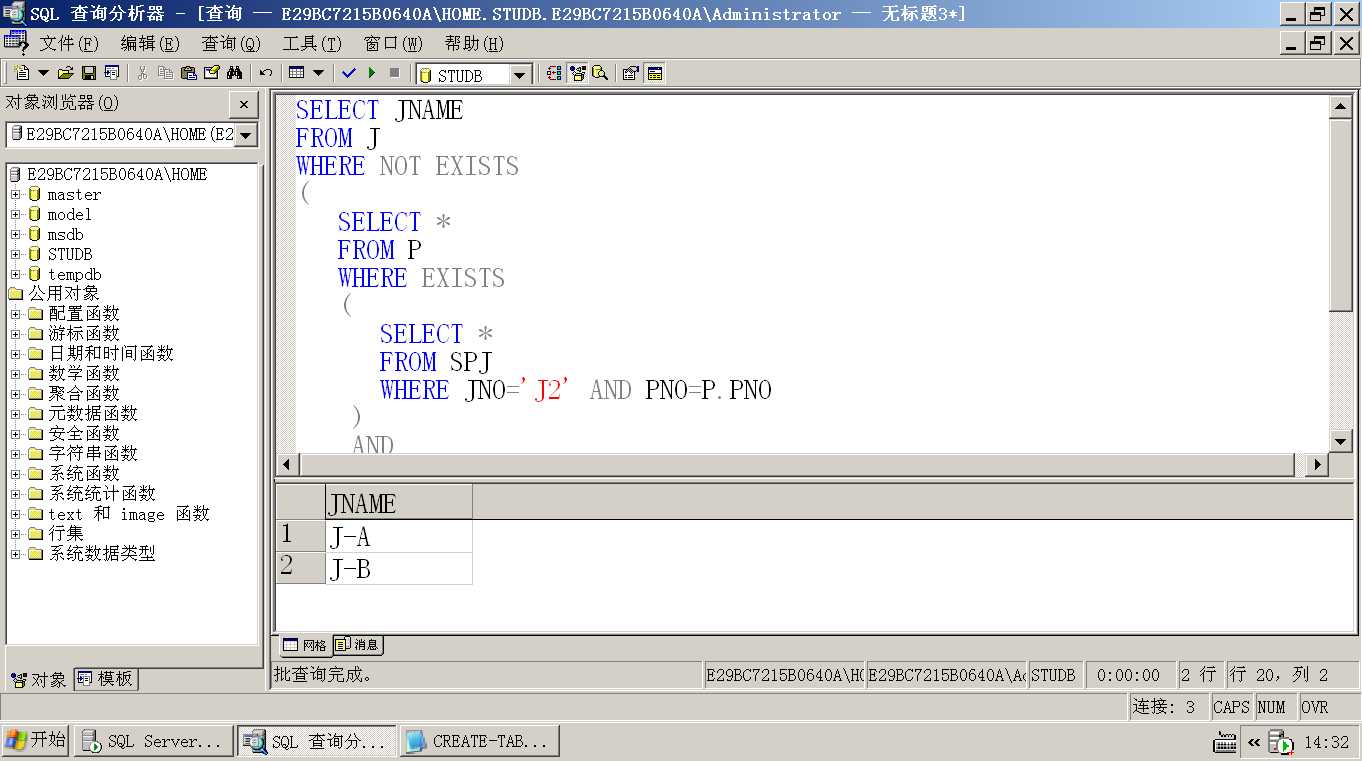Switch to the 模板 tab
Viewport: 1362px width, 761px height.
coord(106,679)
